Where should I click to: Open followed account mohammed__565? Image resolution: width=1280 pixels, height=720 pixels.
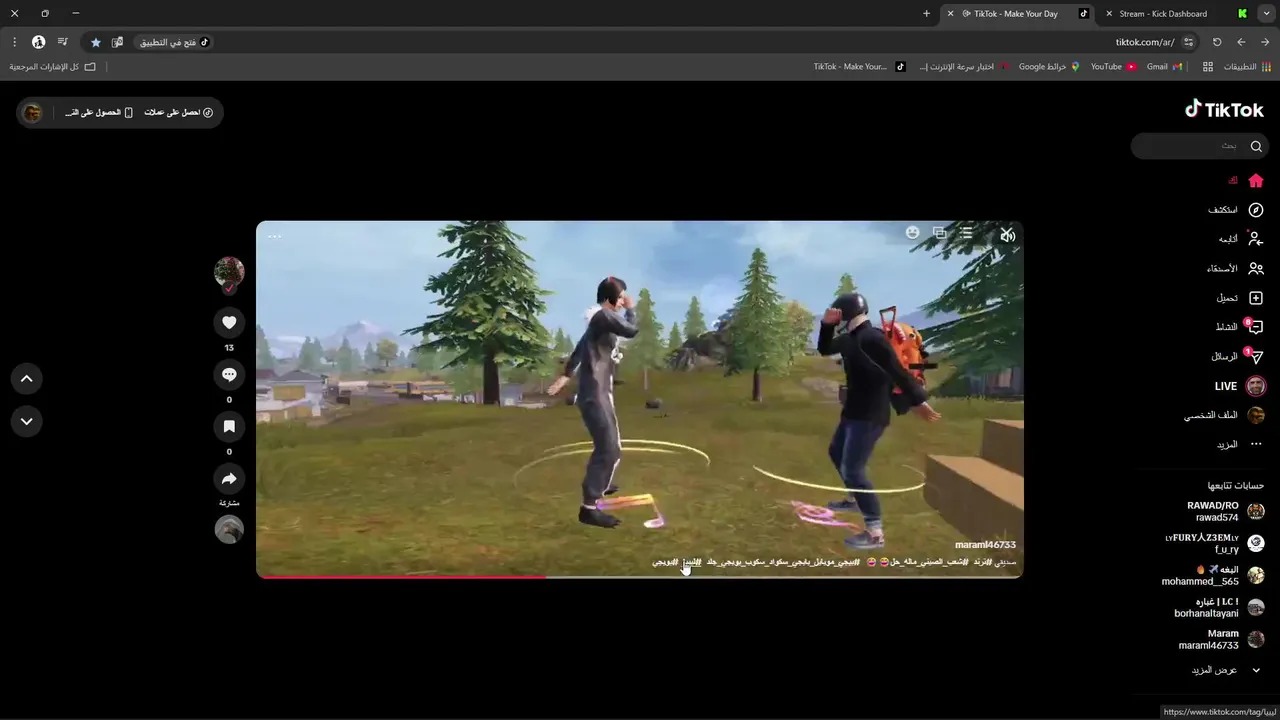click(1214, 575)
